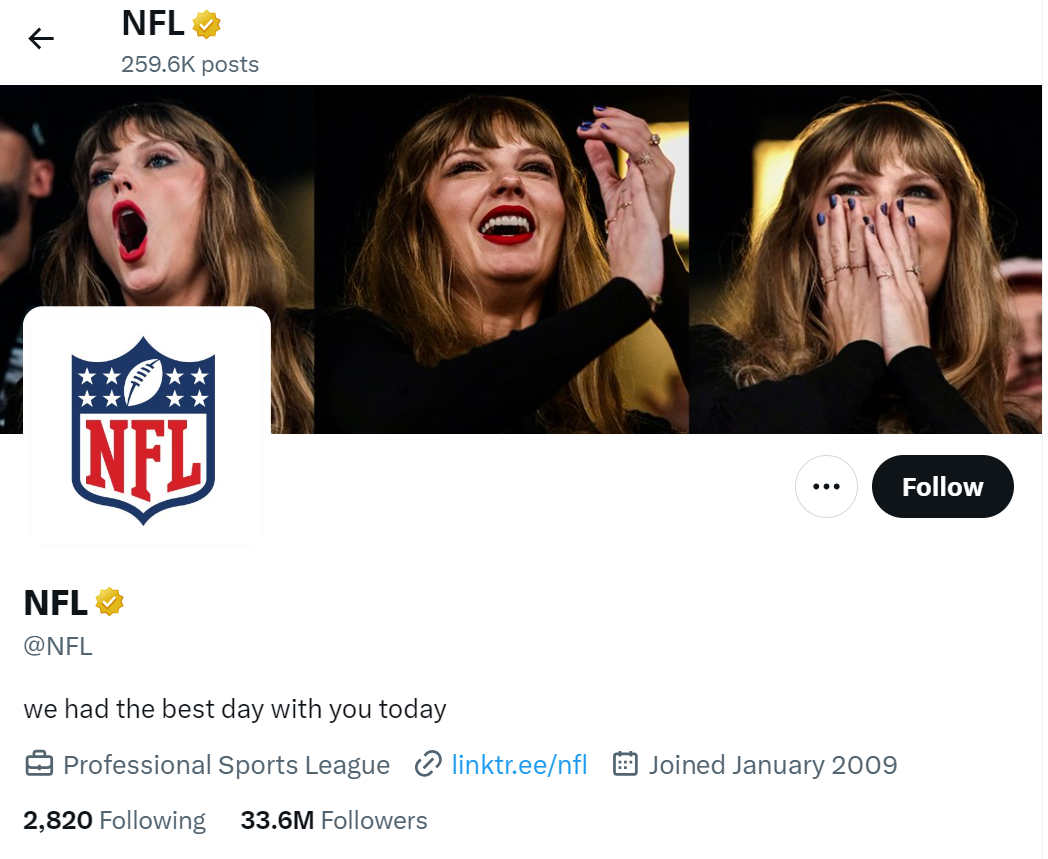Open the NFL shield profile picture
The width and height of the screenshot is (1048, 859).
click(x=144, y=429)
